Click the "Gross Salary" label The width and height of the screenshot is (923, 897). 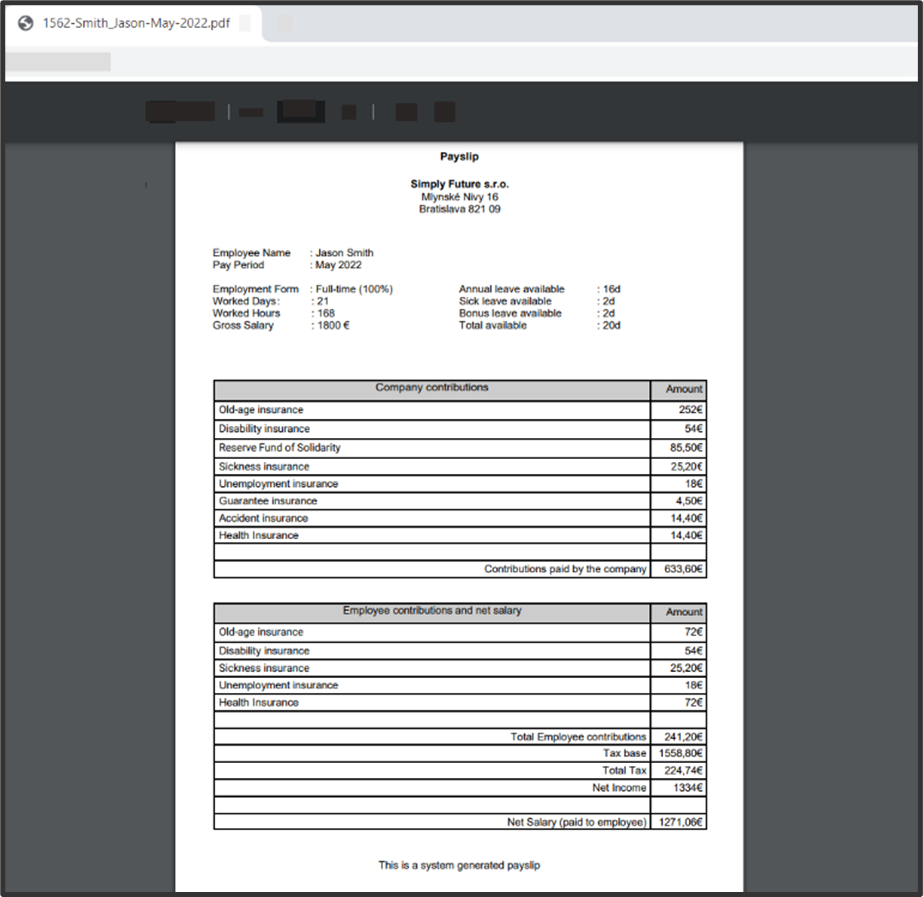tap(243, 325)
